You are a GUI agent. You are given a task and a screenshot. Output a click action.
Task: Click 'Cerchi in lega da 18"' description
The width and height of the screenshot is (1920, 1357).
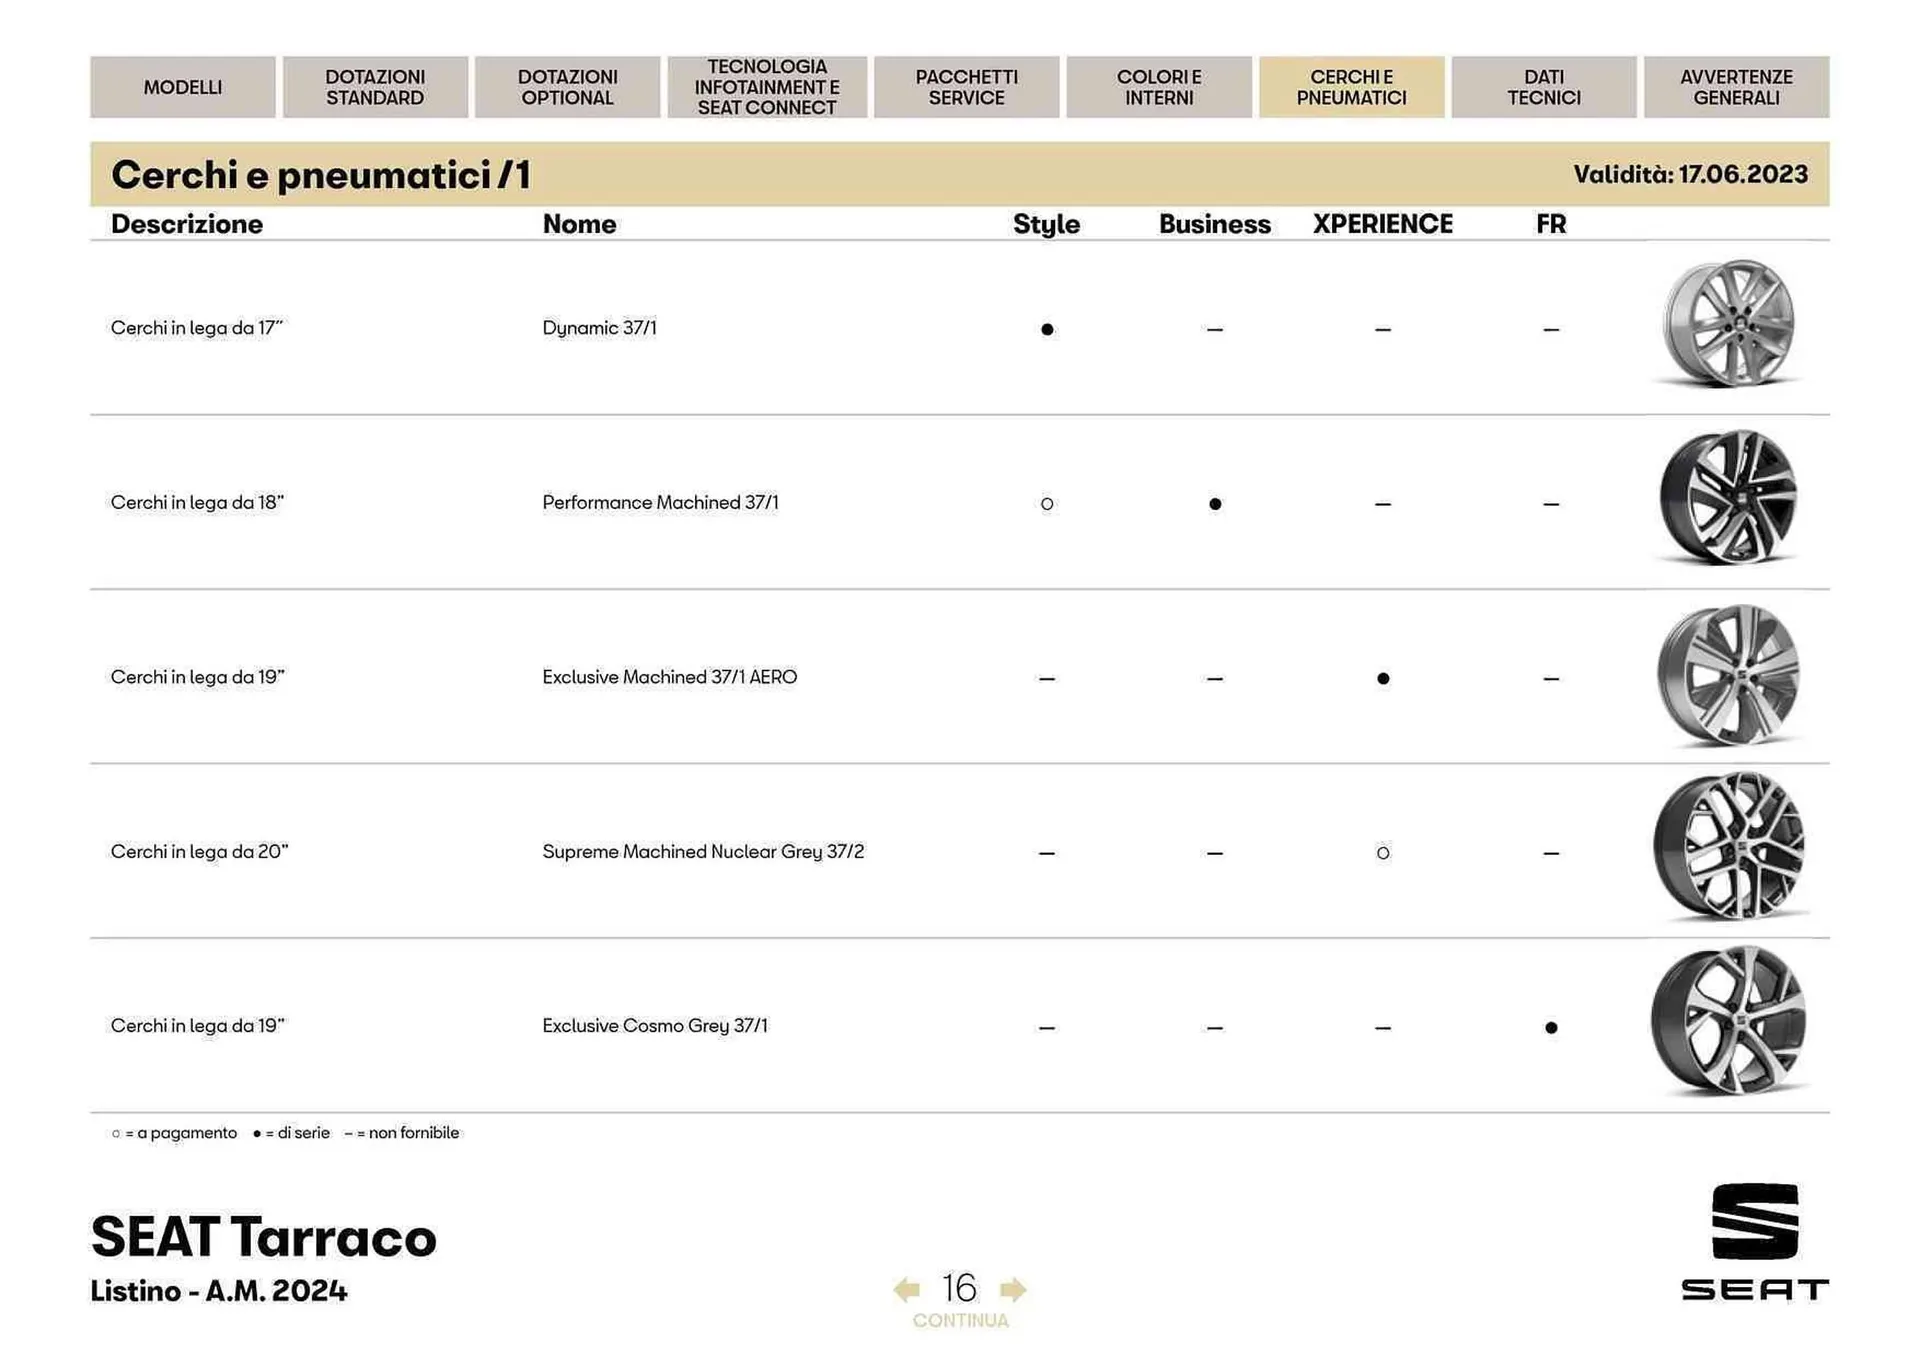point(197,502)
